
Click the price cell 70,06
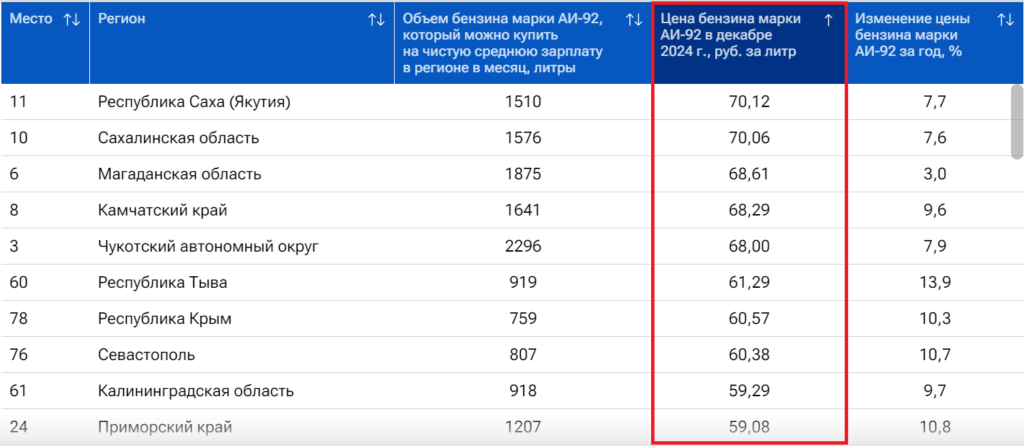click(x=749, y=138)
